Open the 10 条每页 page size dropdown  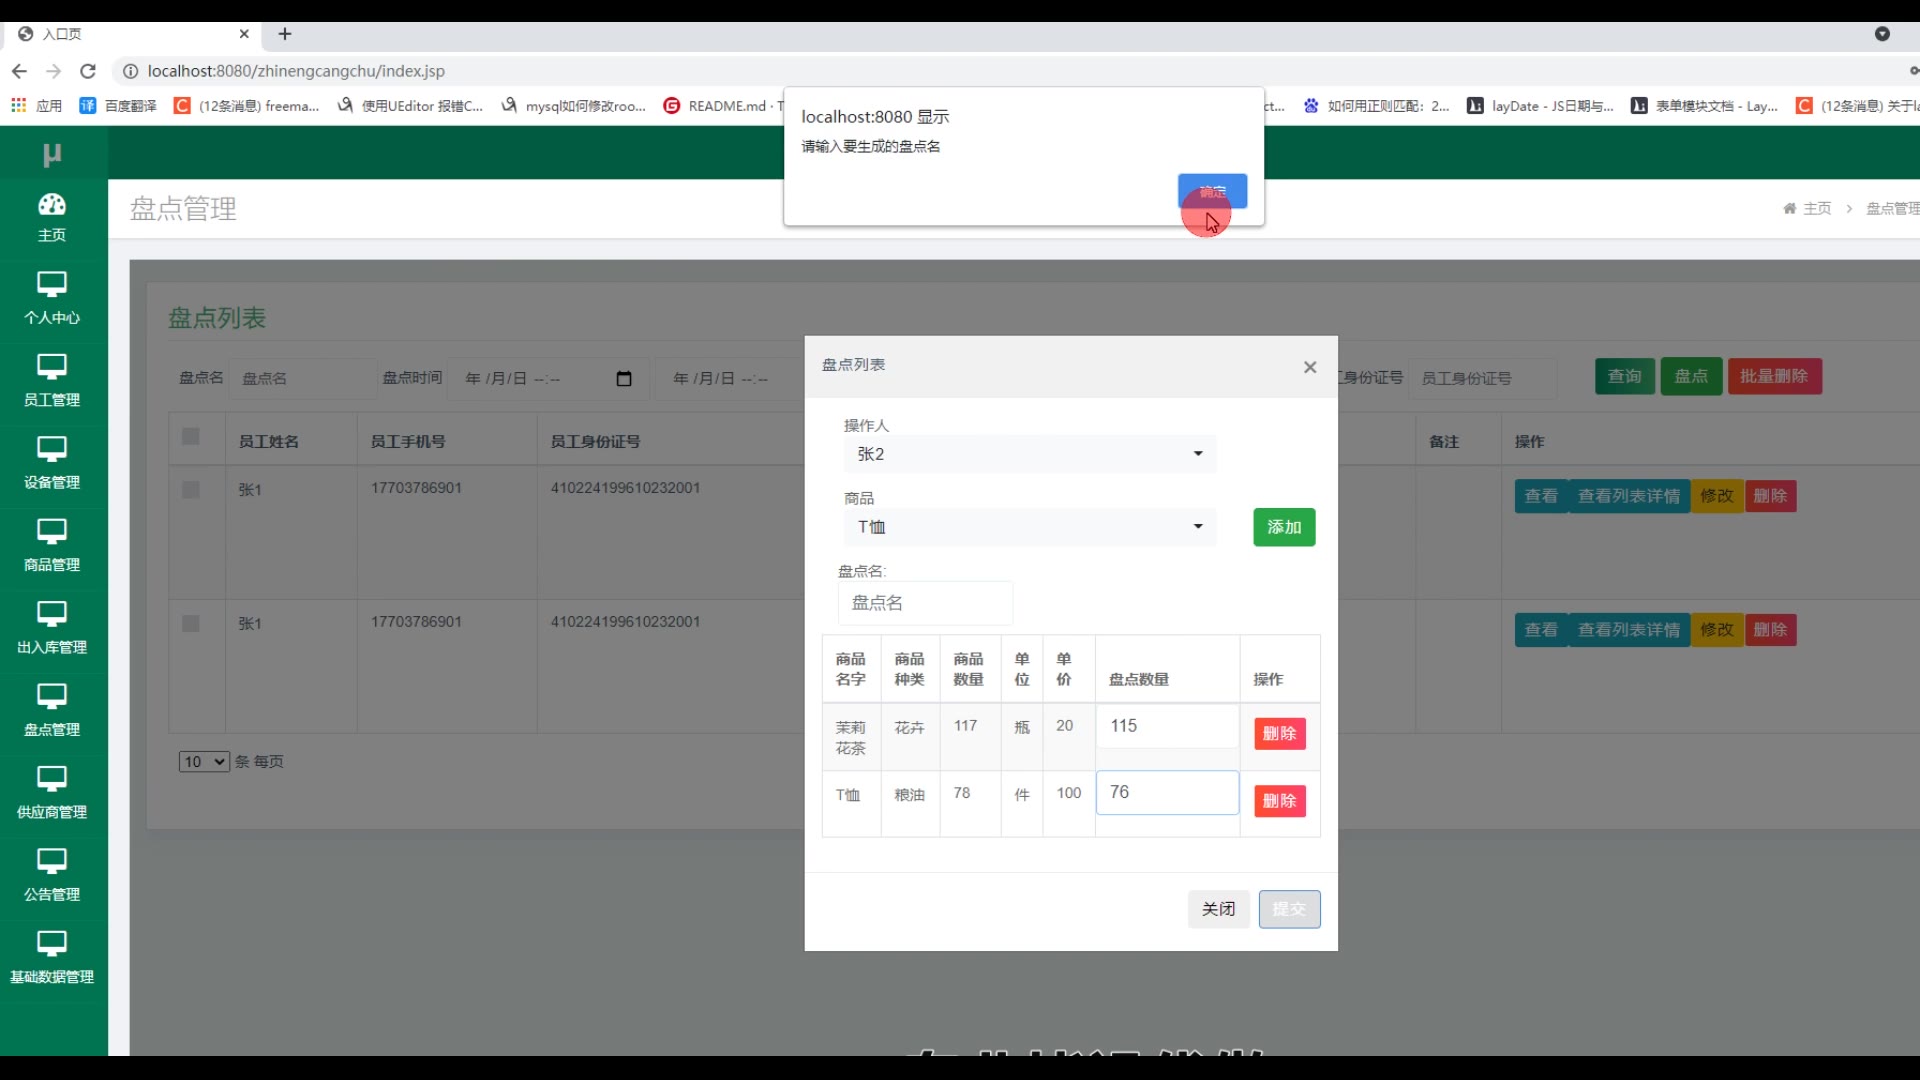(204, 762)
